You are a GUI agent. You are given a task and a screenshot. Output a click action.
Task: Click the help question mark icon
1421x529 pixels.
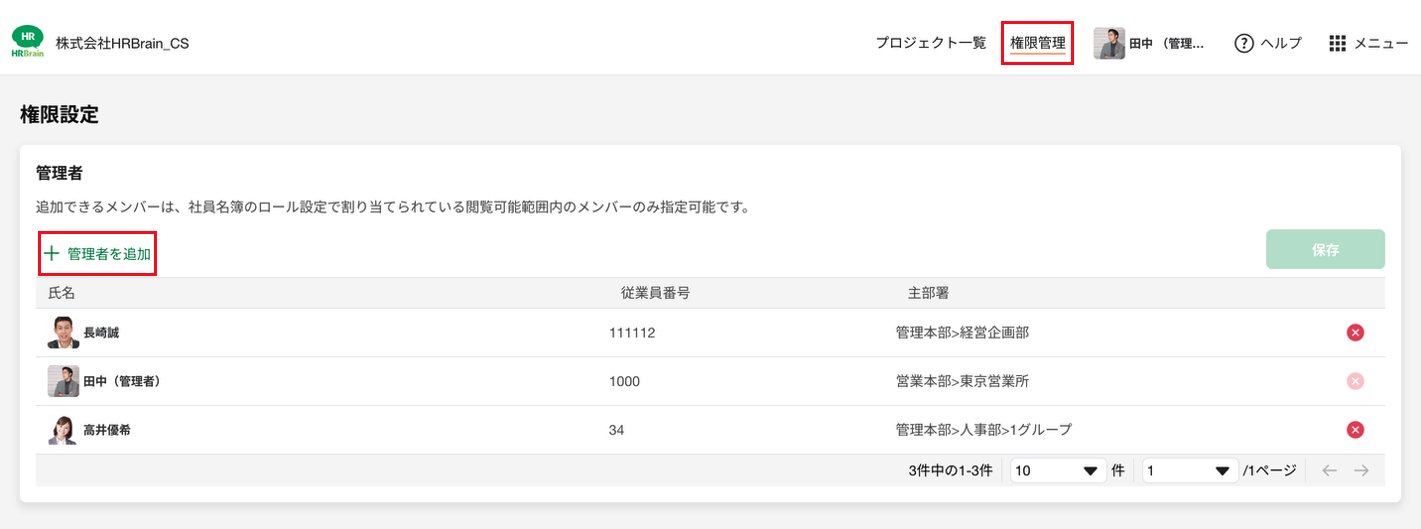[1244, 43]
